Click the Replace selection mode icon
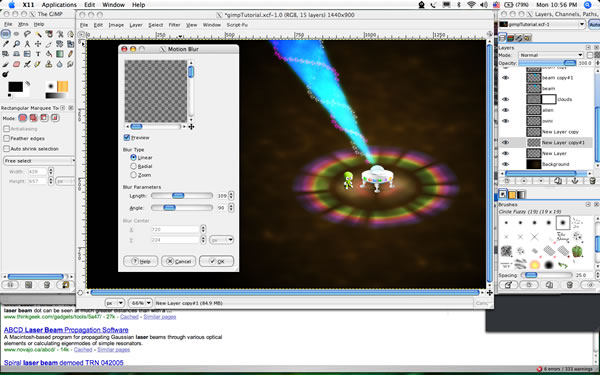600x375 pixels. (23, 118)
